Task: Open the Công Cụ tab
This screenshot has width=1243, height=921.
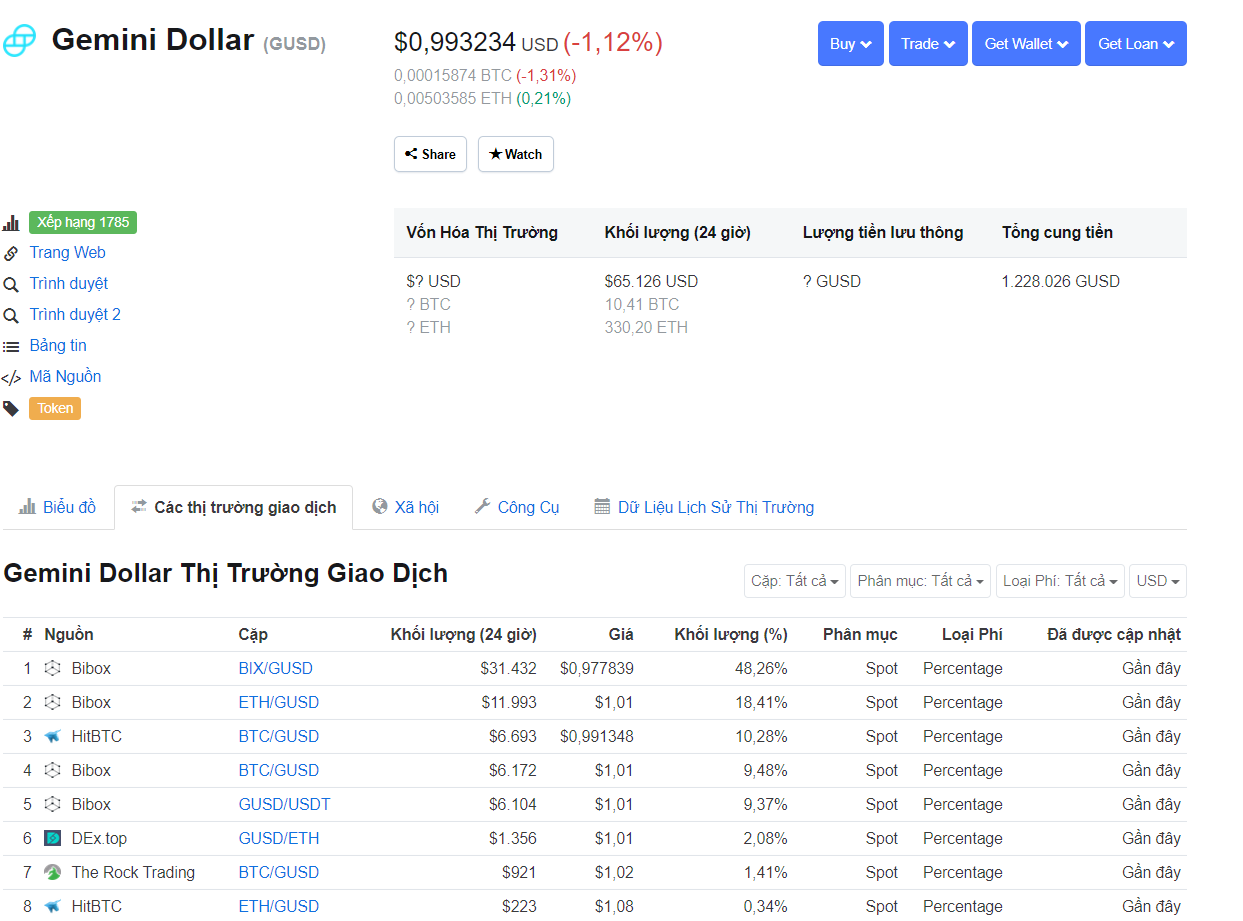Action: [x=517, y=507]
